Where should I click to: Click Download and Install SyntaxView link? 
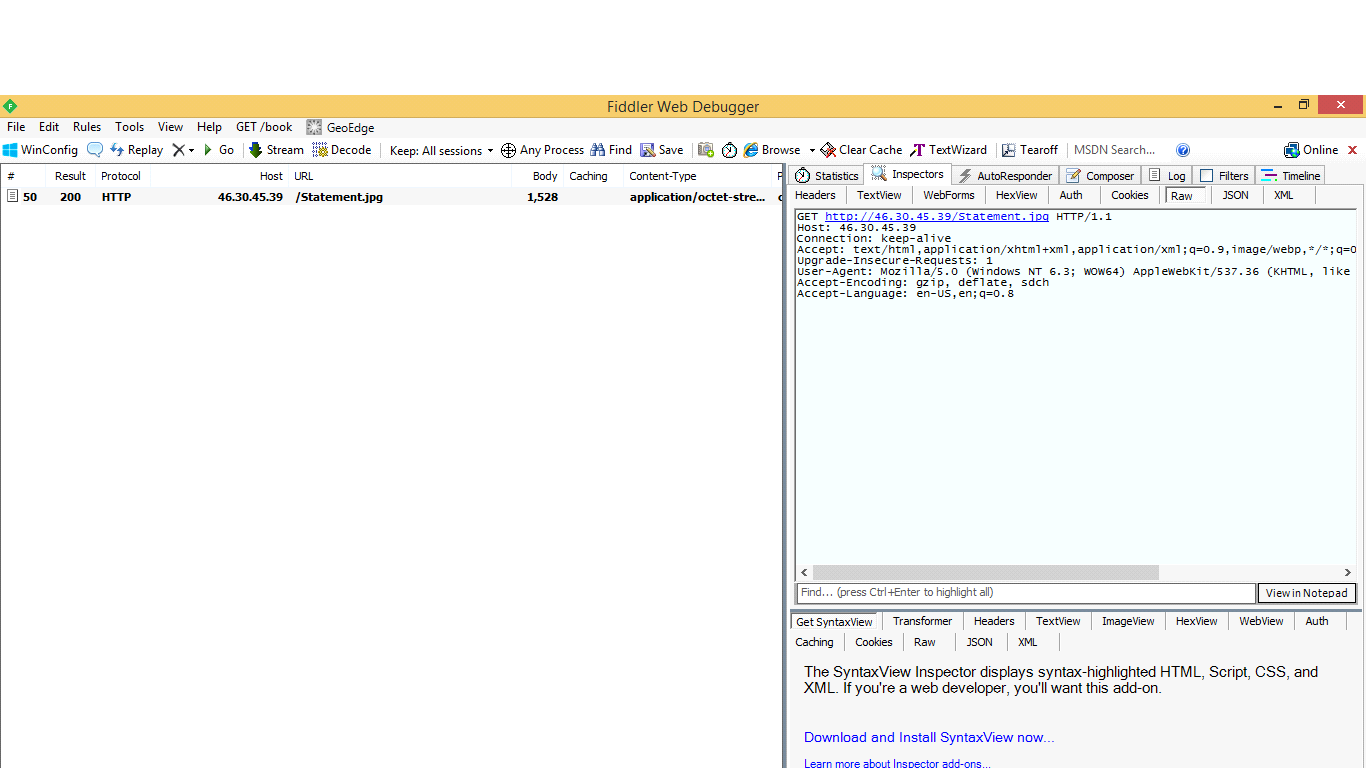929,738
